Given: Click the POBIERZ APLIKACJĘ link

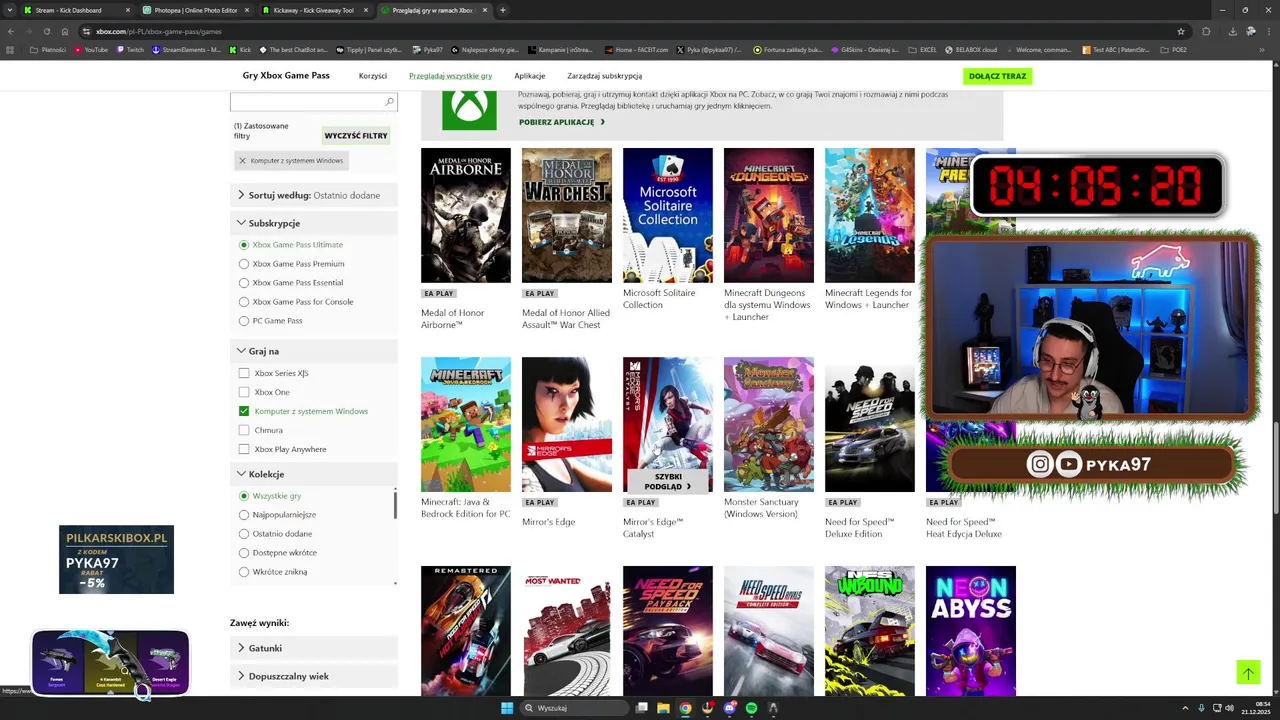Looking at the screenshot, I should [561, 122].
